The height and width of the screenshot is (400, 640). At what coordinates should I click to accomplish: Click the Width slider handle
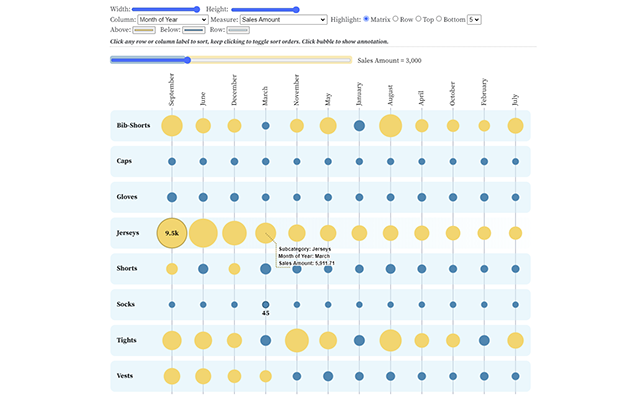pos(197,9)
